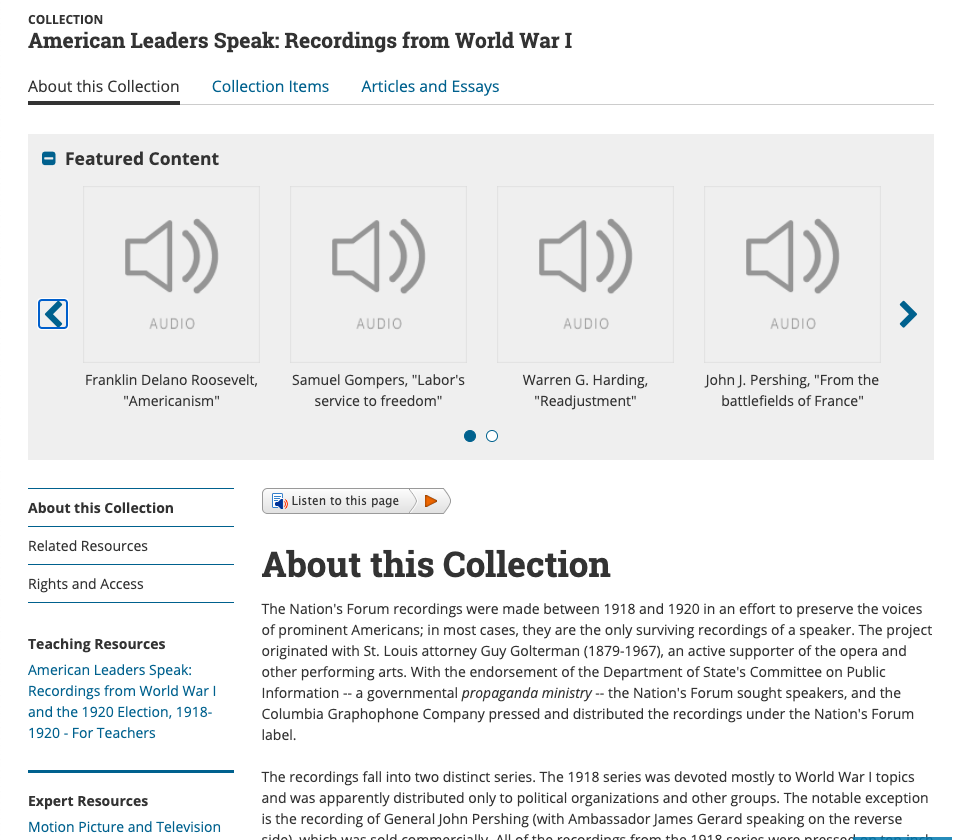
Task: Open Rights and Access sidebar link
Action: (86, 584)
